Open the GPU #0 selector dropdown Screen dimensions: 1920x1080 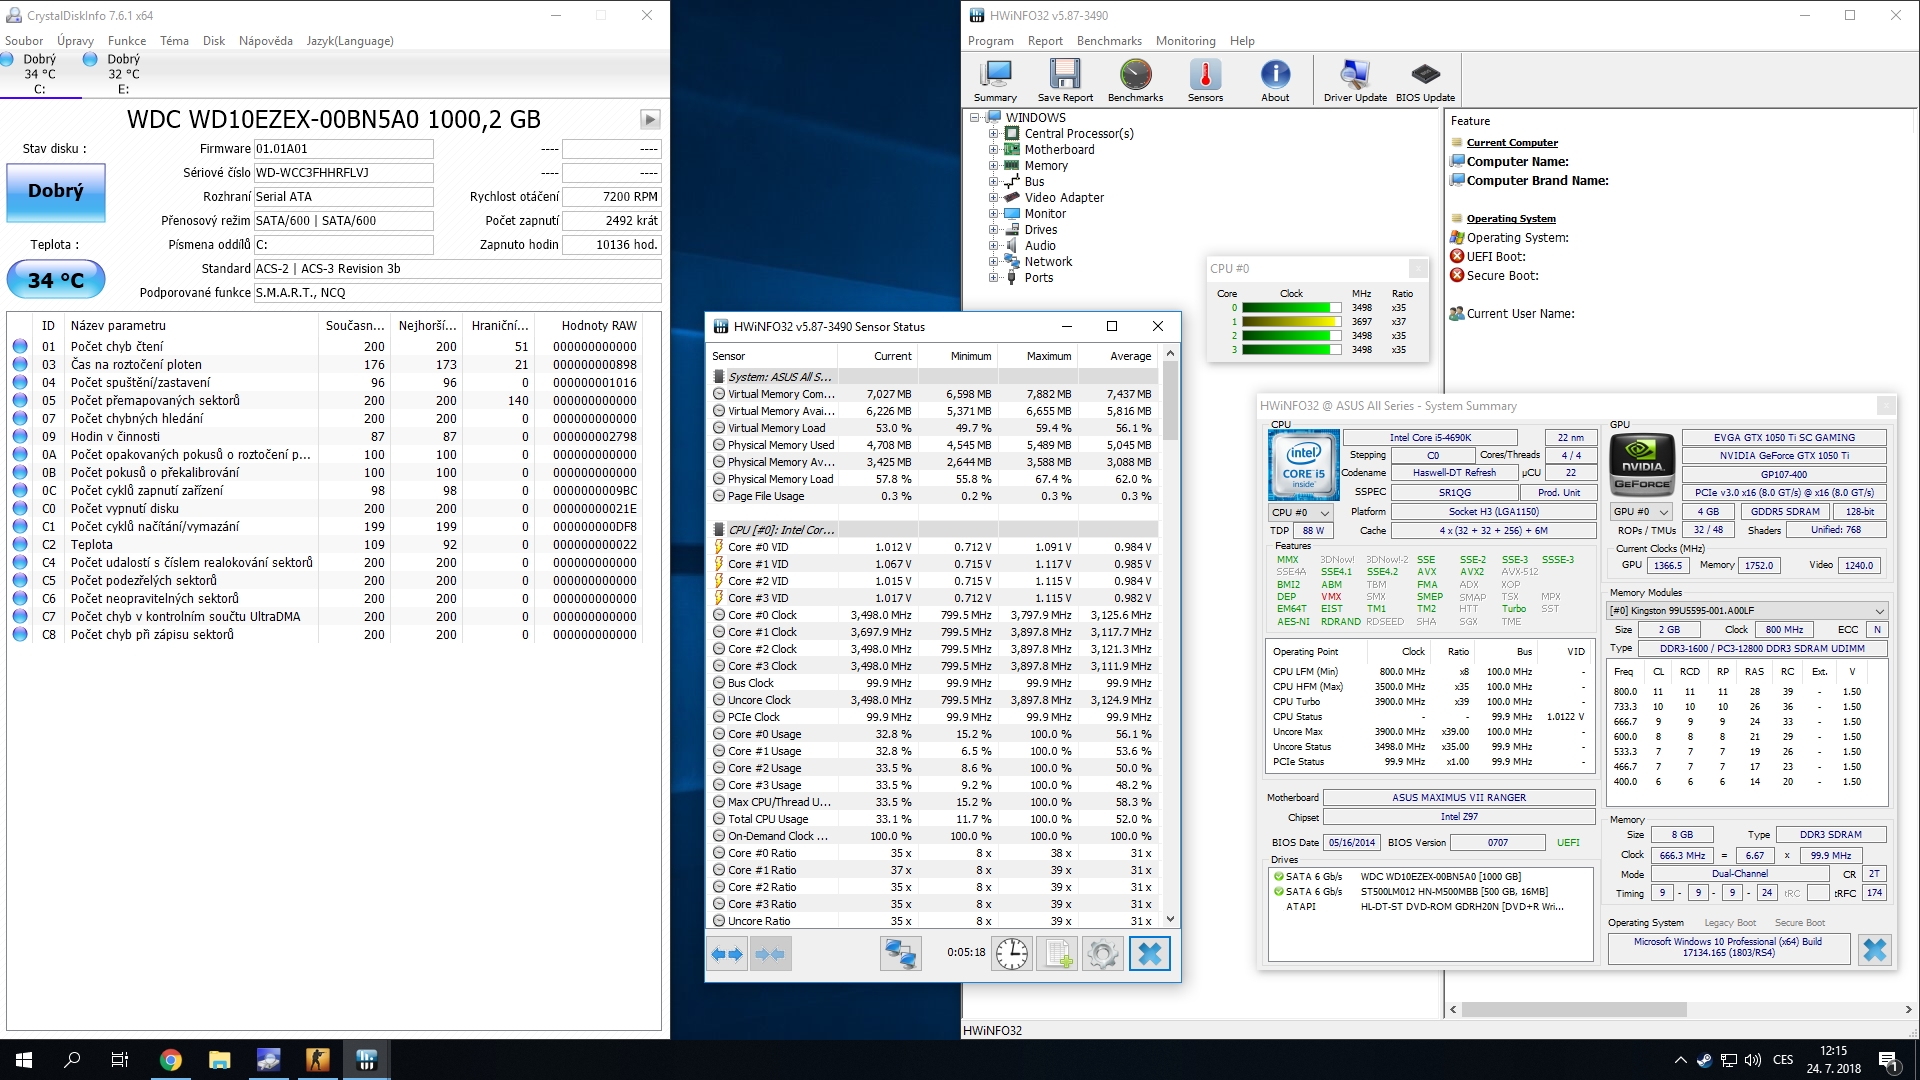(1641, 512)
